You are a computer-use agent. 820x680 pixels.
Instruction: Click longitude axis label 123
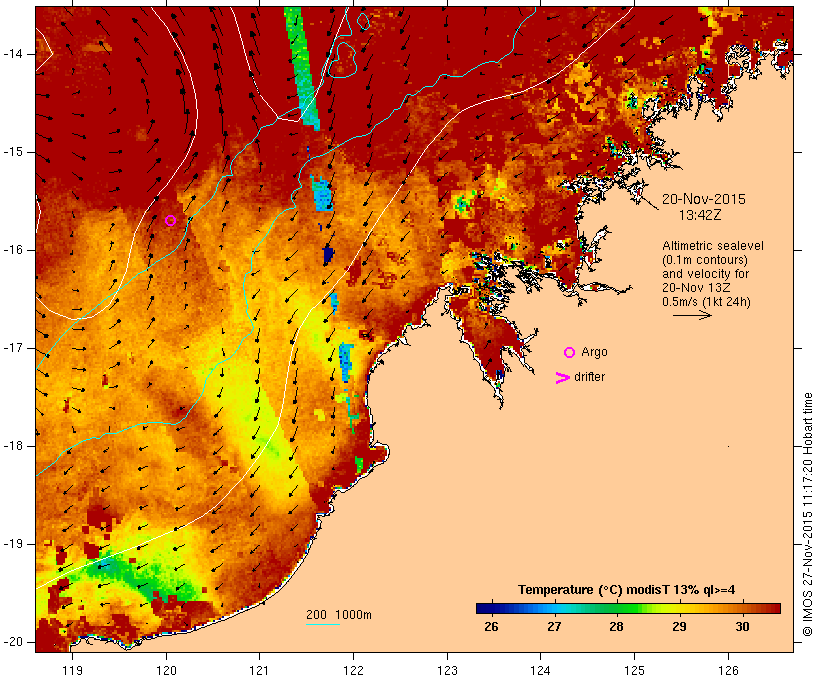click(x=447, y=671)
